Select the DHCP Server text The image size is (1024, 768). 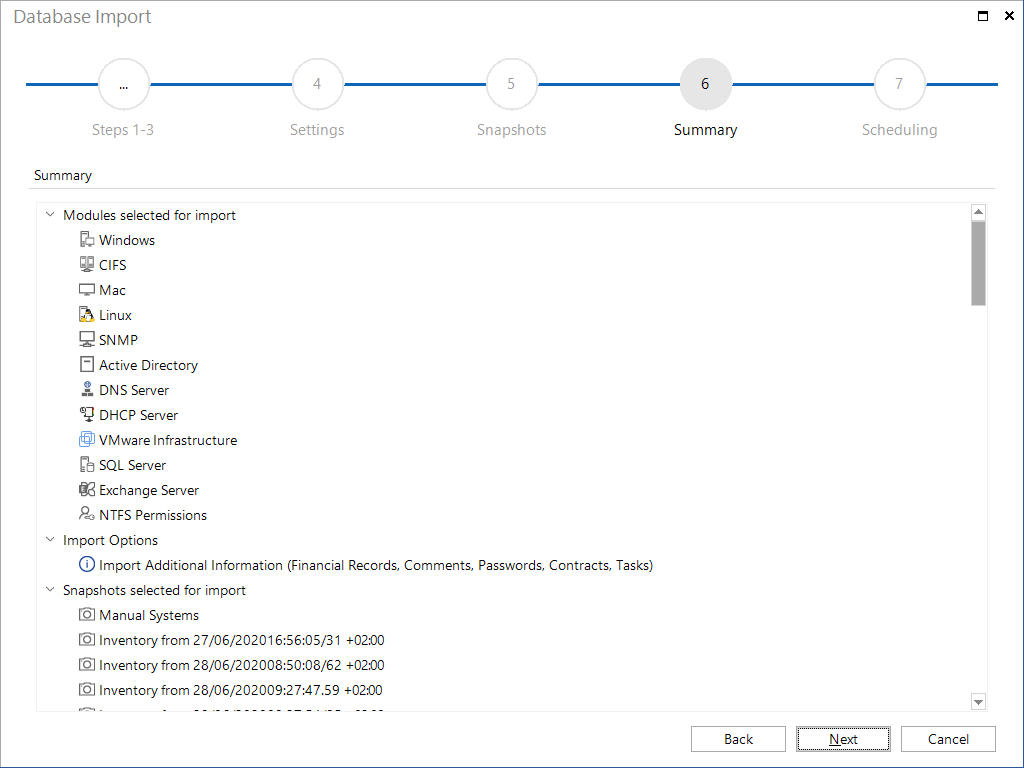(138, 415)
